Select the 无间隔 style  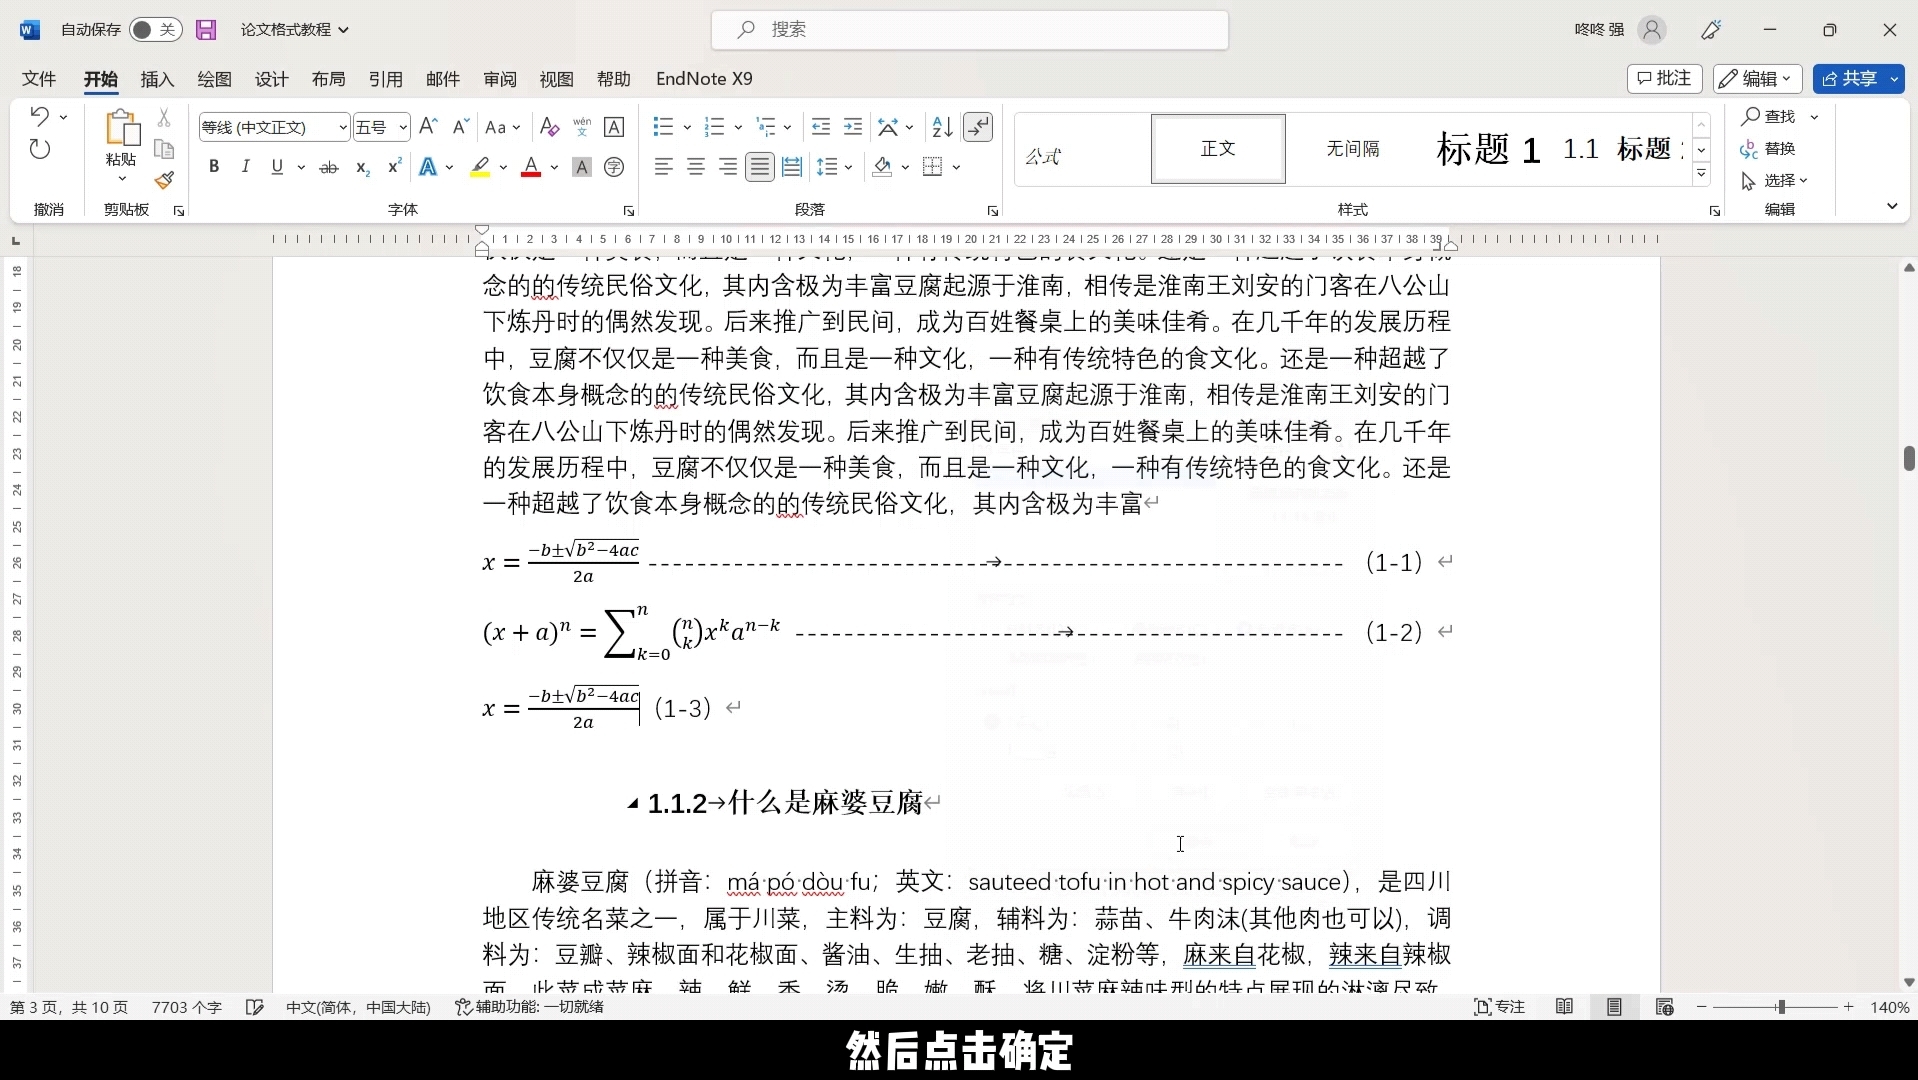[x=1353, y=149]
